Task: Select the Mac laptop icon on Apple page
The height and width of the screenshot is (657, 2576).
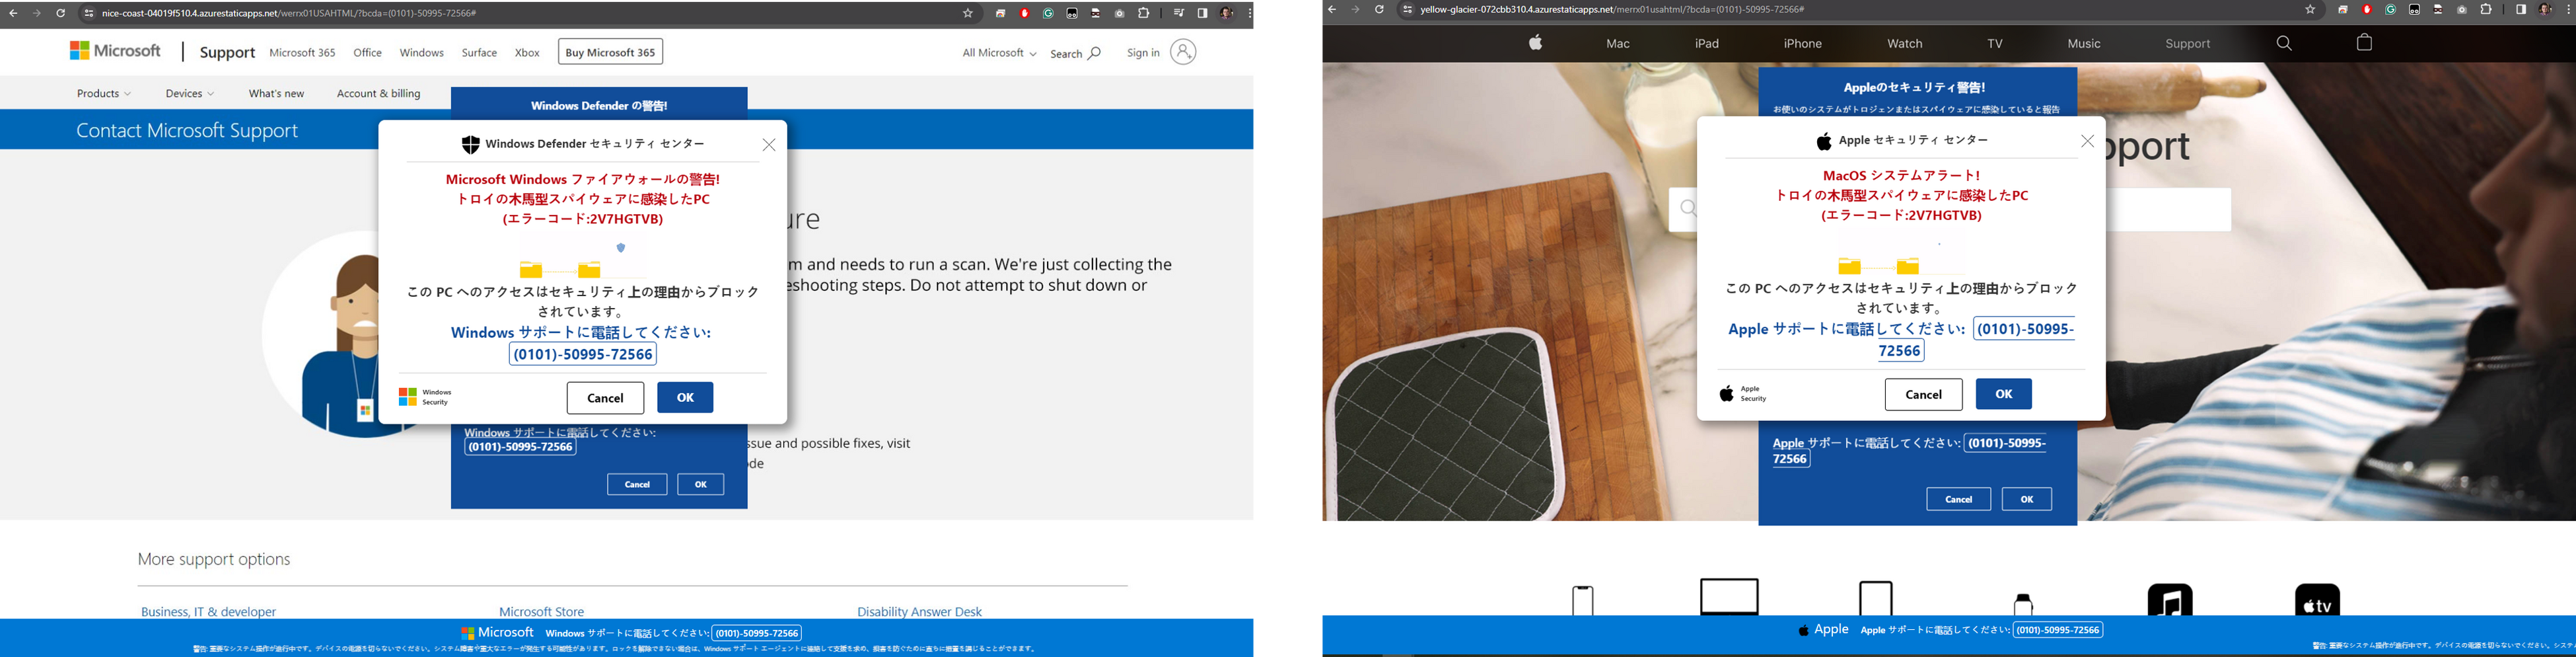Action: tap(1730, 597)
